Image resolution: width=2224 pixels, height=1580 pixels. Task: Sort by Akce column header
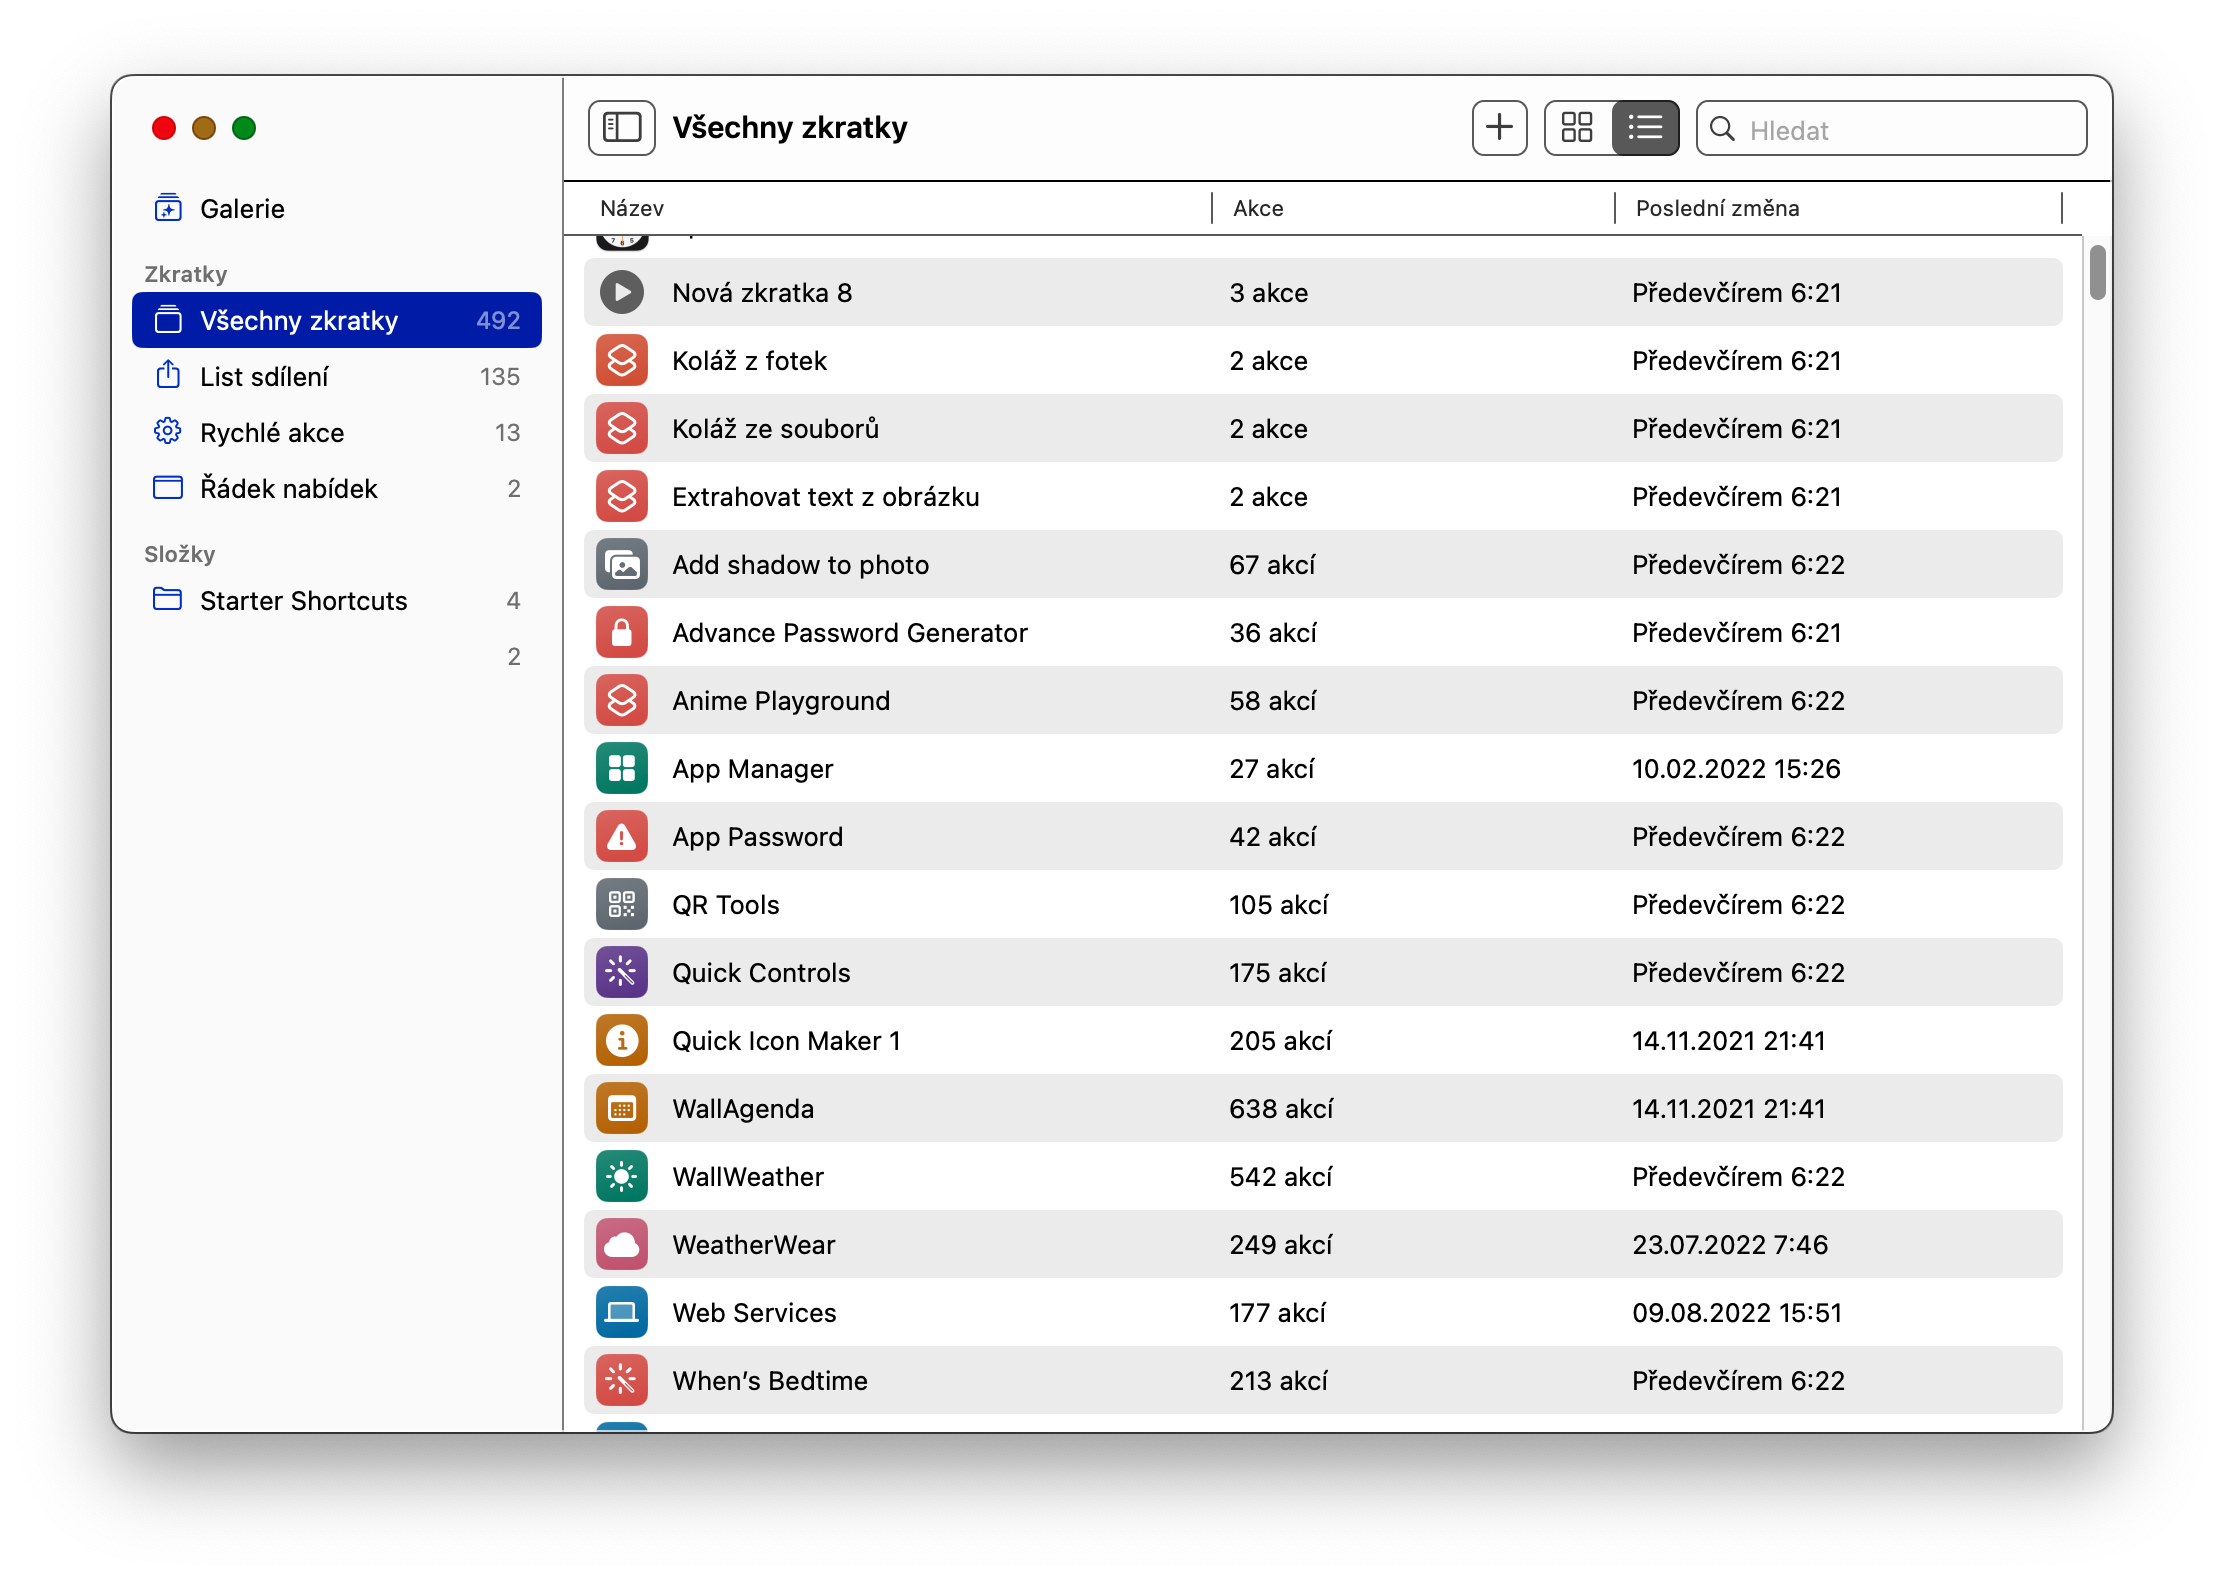[1258, 208]
